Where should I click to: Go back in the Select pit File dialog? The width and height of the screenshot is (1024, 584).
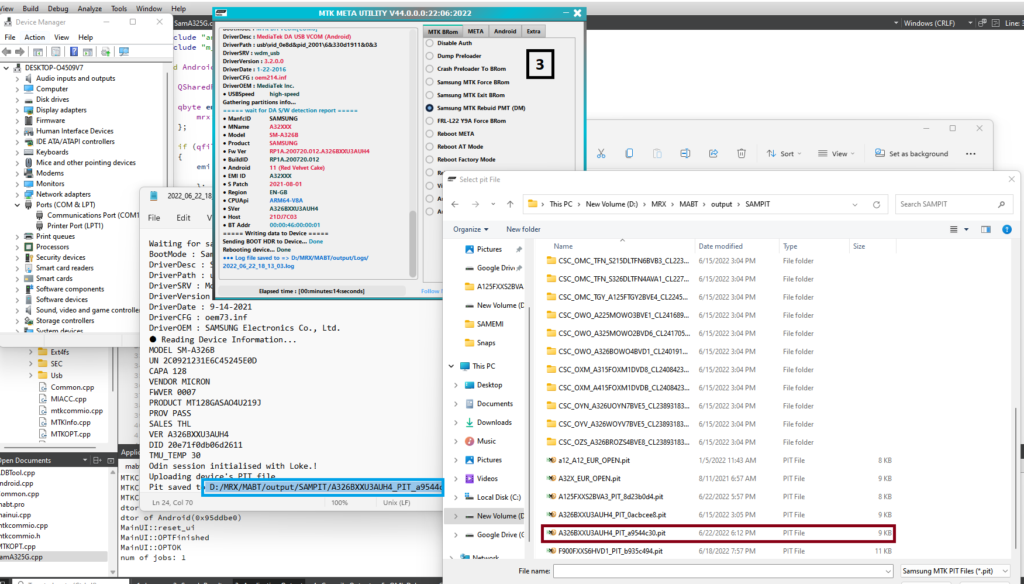455,204
